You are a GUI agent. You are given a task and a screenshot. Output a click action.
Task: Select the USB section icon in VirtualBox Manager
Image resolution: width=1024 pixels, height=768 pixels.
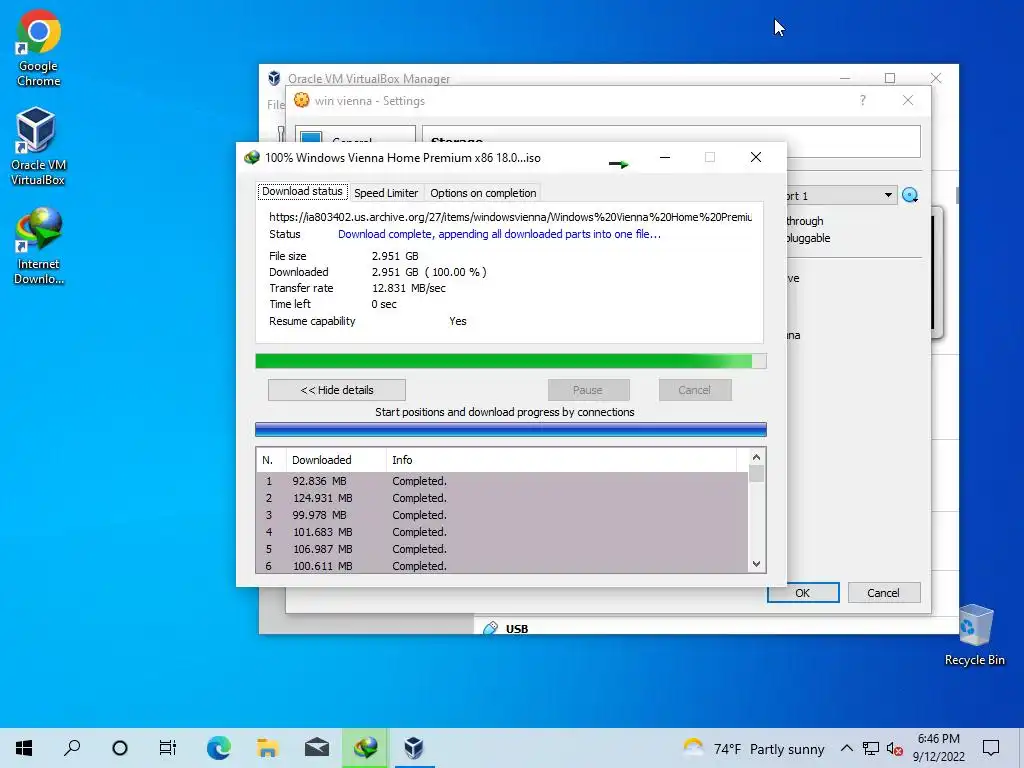coord(490,628)
